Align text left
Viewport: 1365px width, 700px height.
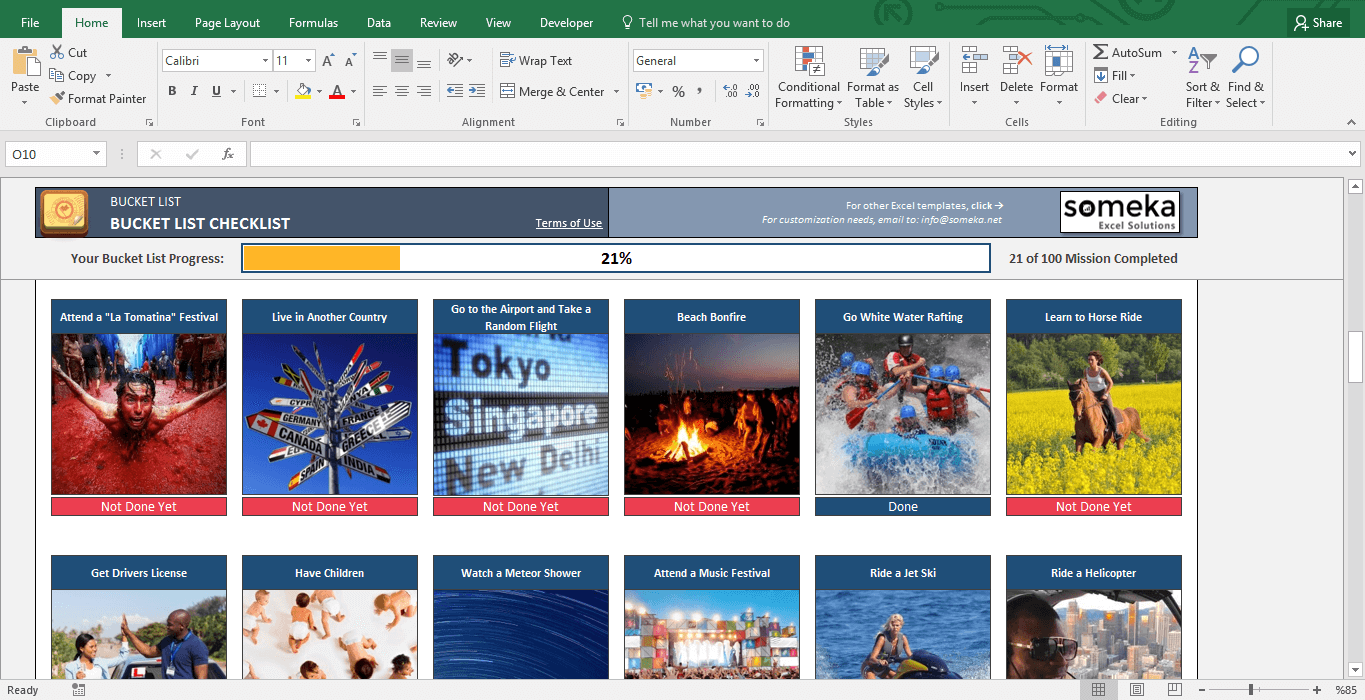(379, 91)
